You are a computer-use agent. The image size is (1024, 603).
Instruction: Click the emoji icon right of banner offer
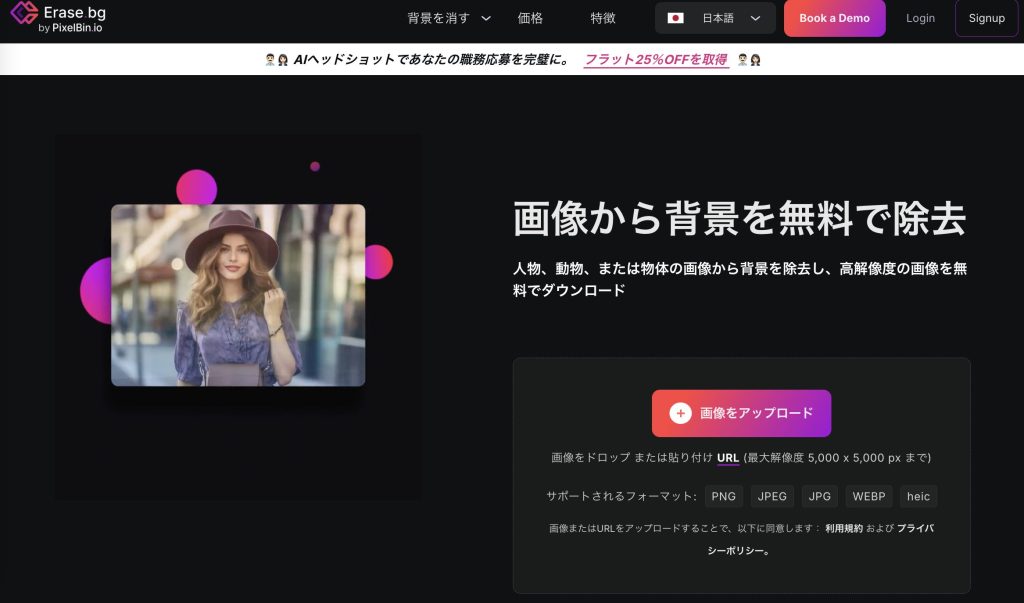[749, 60]
